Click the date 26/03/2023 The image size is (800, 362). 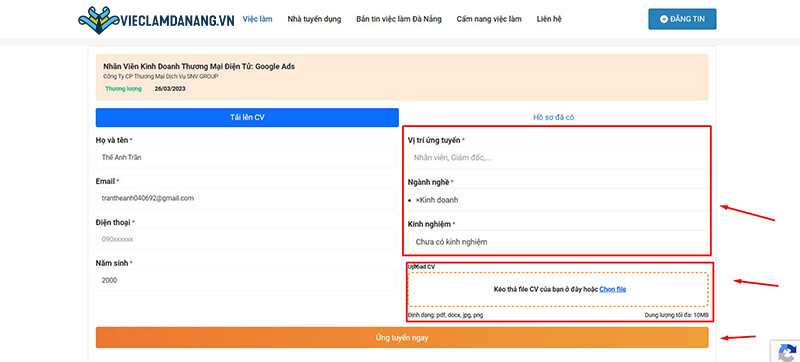170,89
